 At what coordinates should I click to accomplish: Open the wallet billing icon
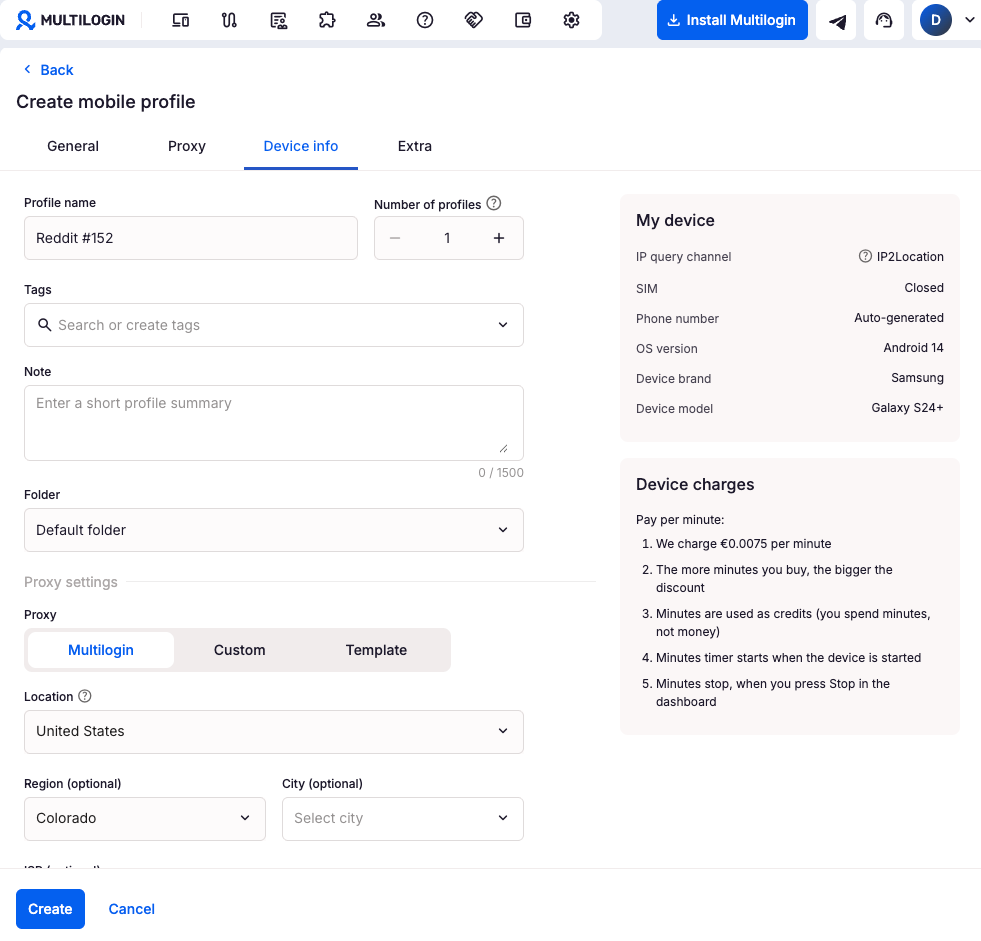coord(523,20)
